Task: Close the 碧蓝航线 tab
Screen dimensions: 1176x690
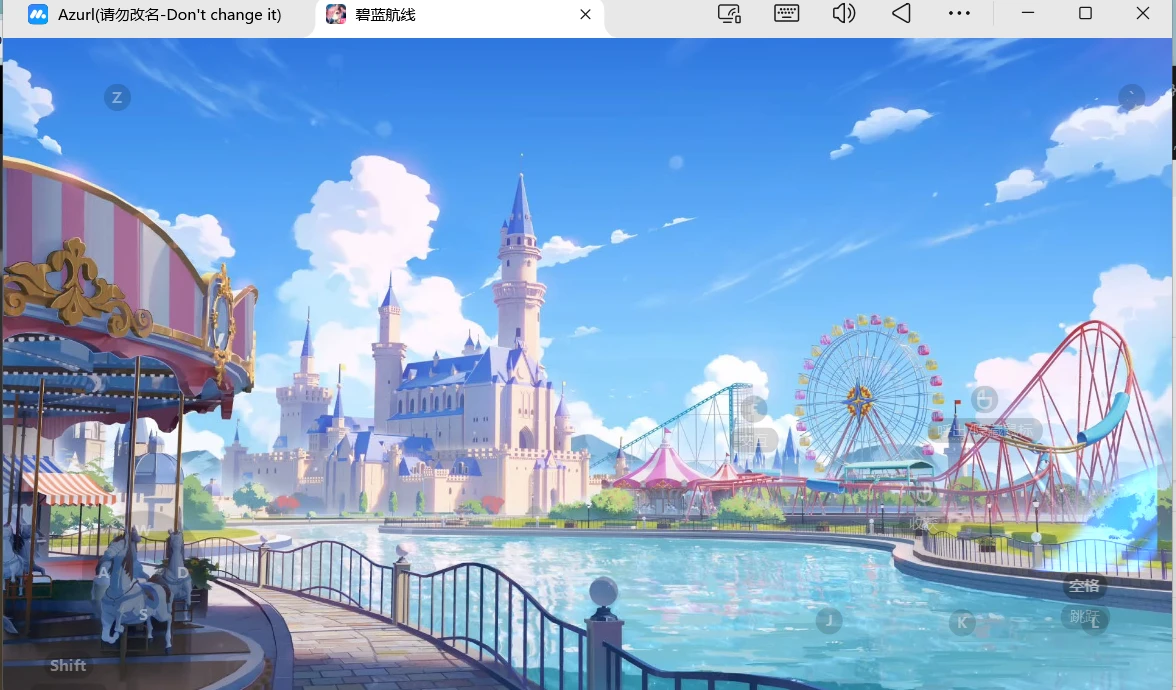Action: (586, 14)
